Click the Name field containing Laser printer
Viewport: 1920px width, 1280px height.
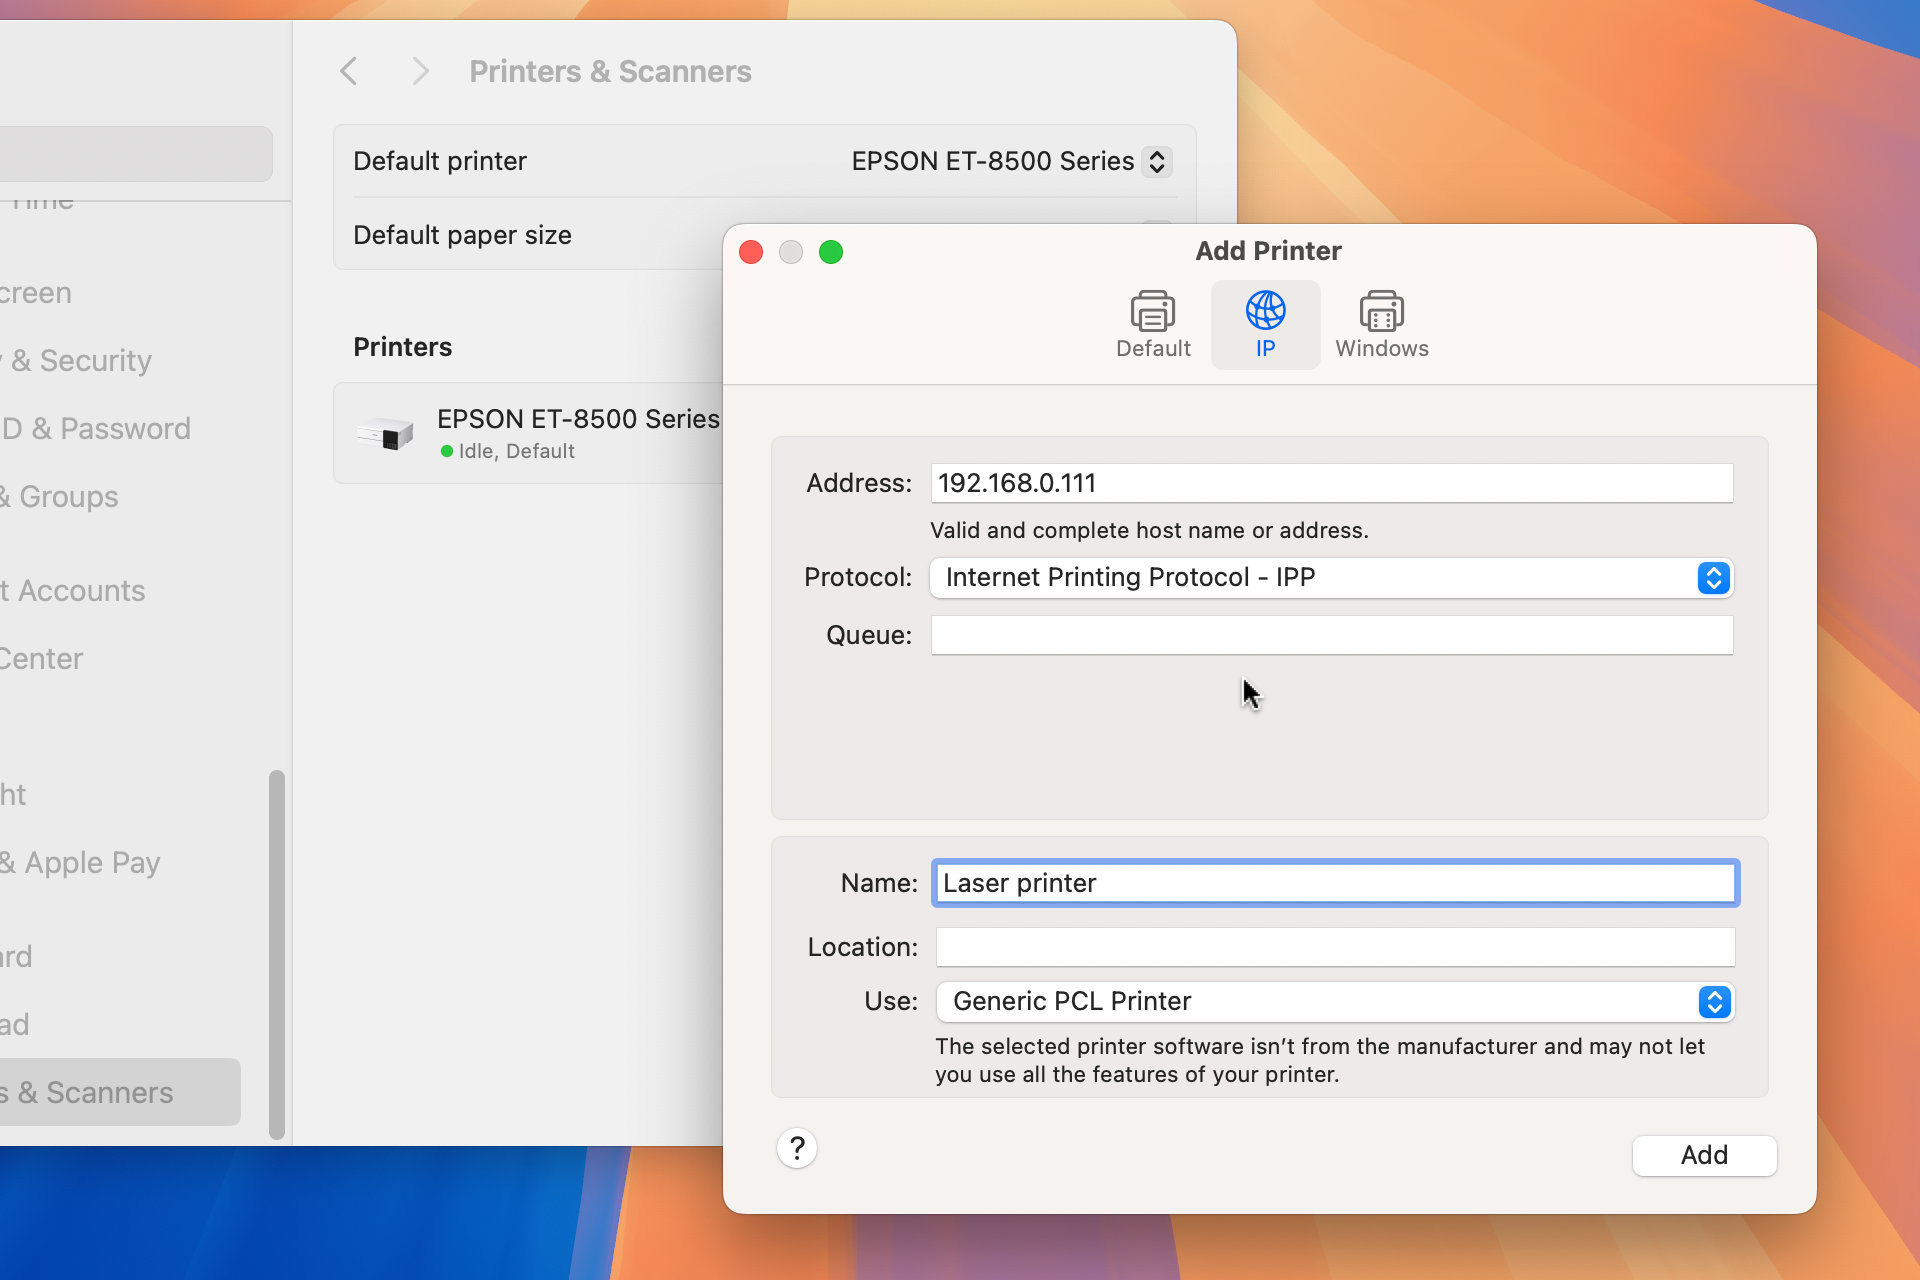coord(1335,883)
